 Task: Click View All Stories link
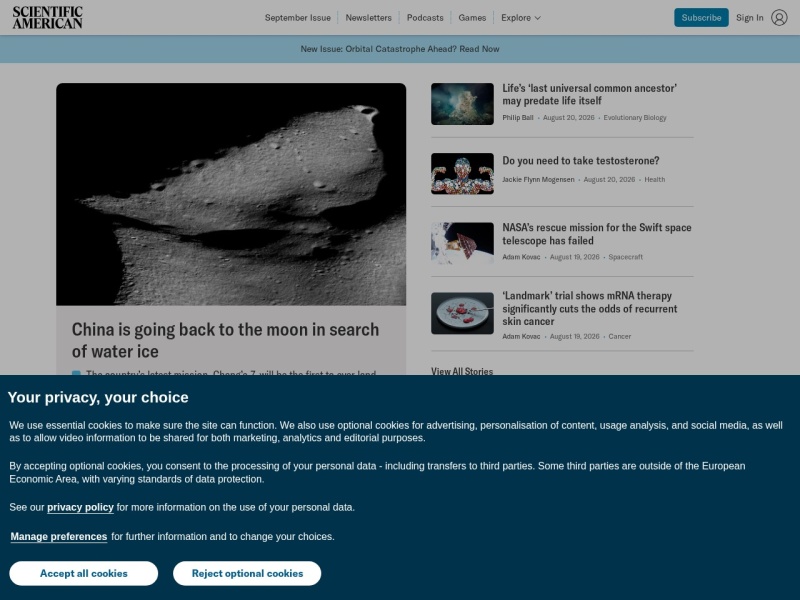462,371
